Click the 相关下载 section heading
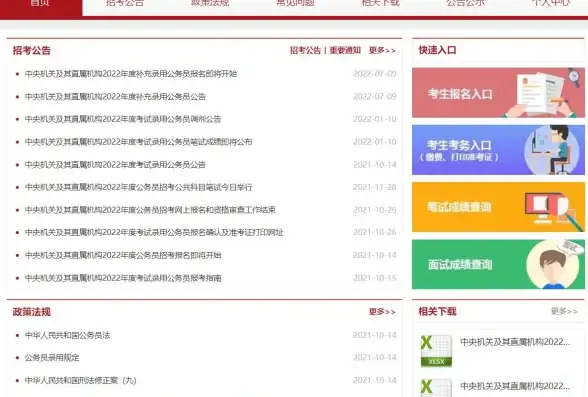The height and width of the screenshot is (397, 588). [438, 312]
